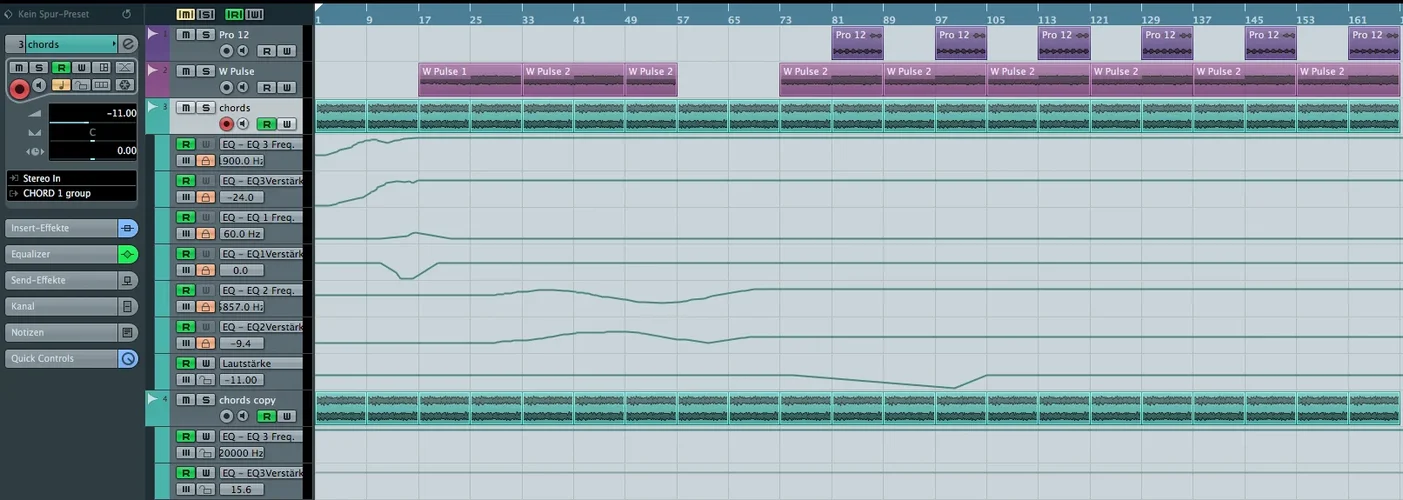Toggle Mute in the inspector for chords
Screen dimensions: 1403x500
(x=18, y=68)
